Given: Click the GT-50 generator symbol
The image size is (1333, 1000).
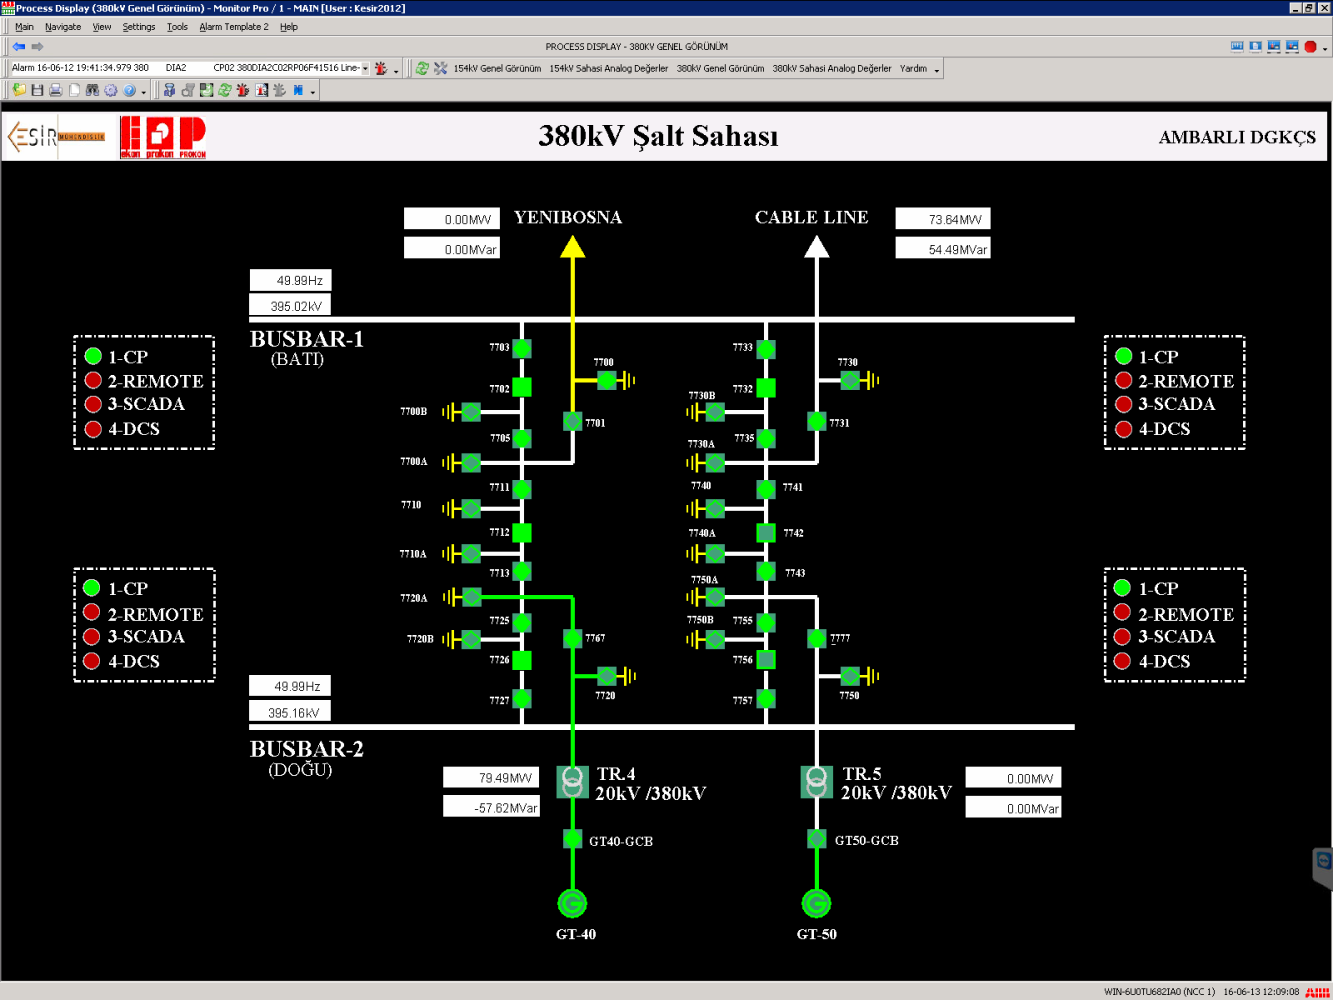Looking at the screenshot, I should (x=817, y=903).
